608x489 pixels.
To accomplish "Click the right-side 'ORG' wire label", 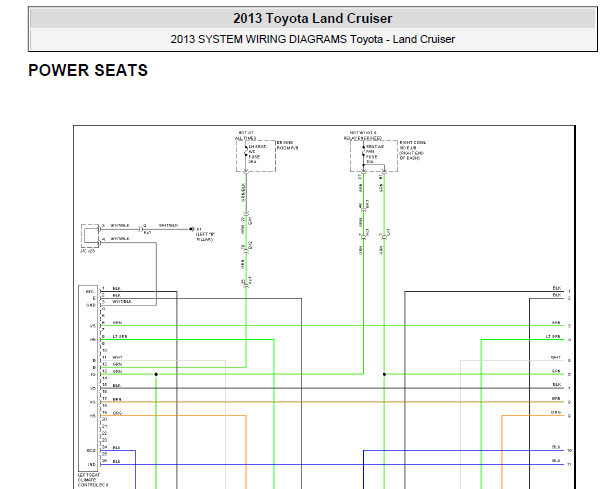I will [x=556, y=412].
